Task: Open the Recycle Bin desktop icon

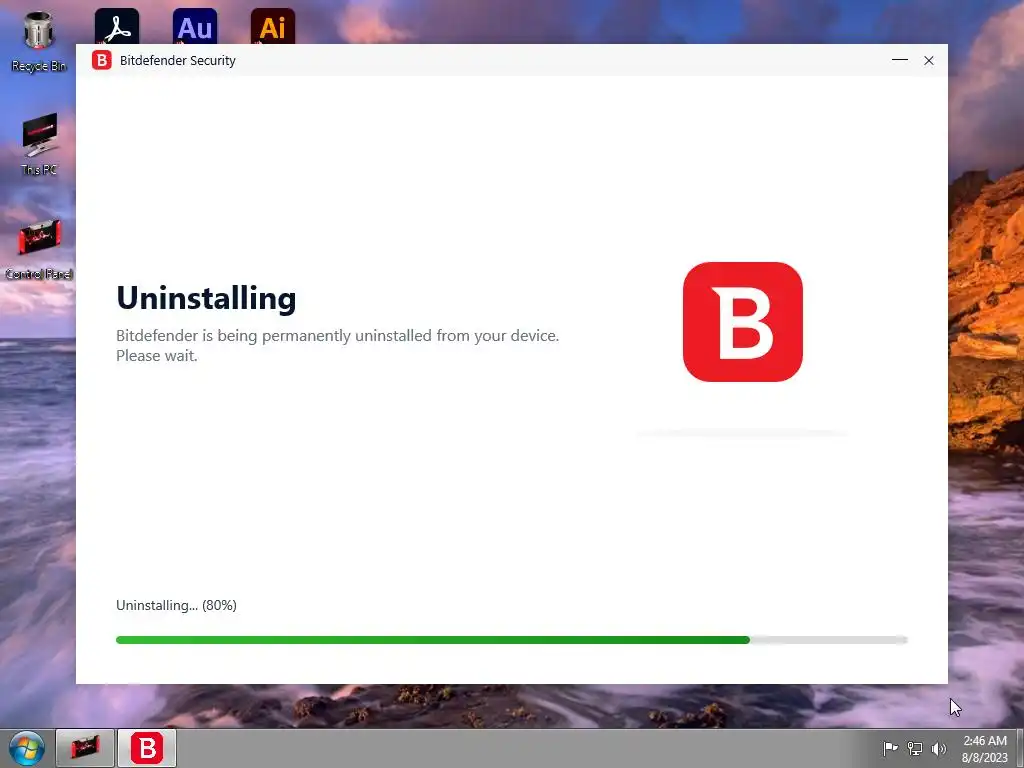Action: (x=39, y=40)
